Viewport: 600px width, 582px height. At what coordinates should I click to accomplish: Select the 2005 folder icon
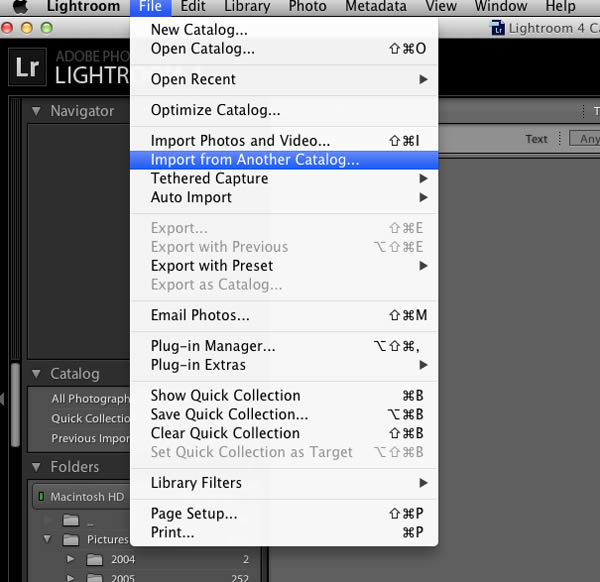click(95, 577)
